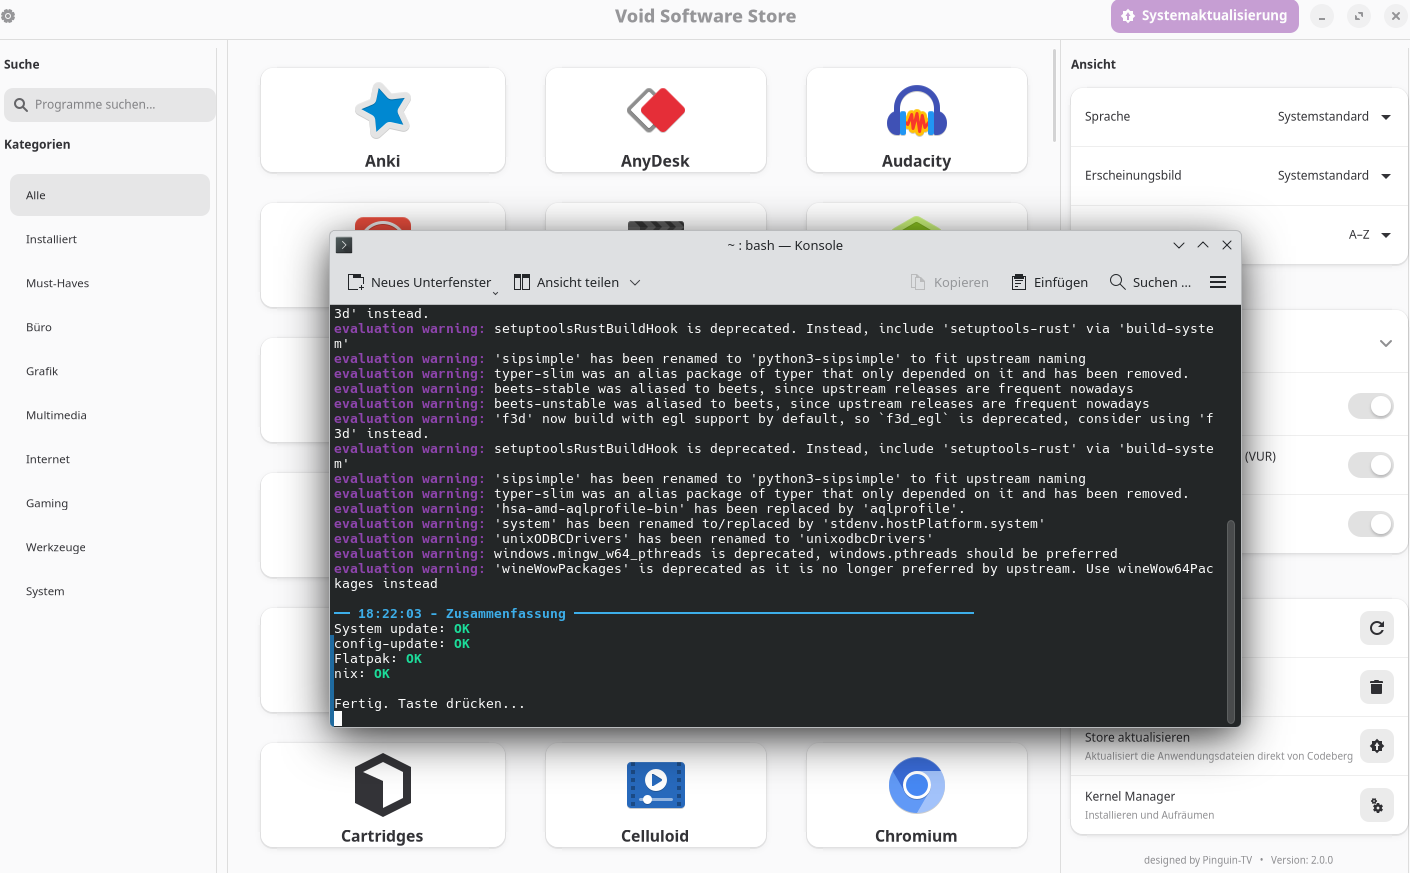Click 'Version: 2.0.0' footer text
Viewport: 1410px width, 873px height.
click(x=1302, y=860)
